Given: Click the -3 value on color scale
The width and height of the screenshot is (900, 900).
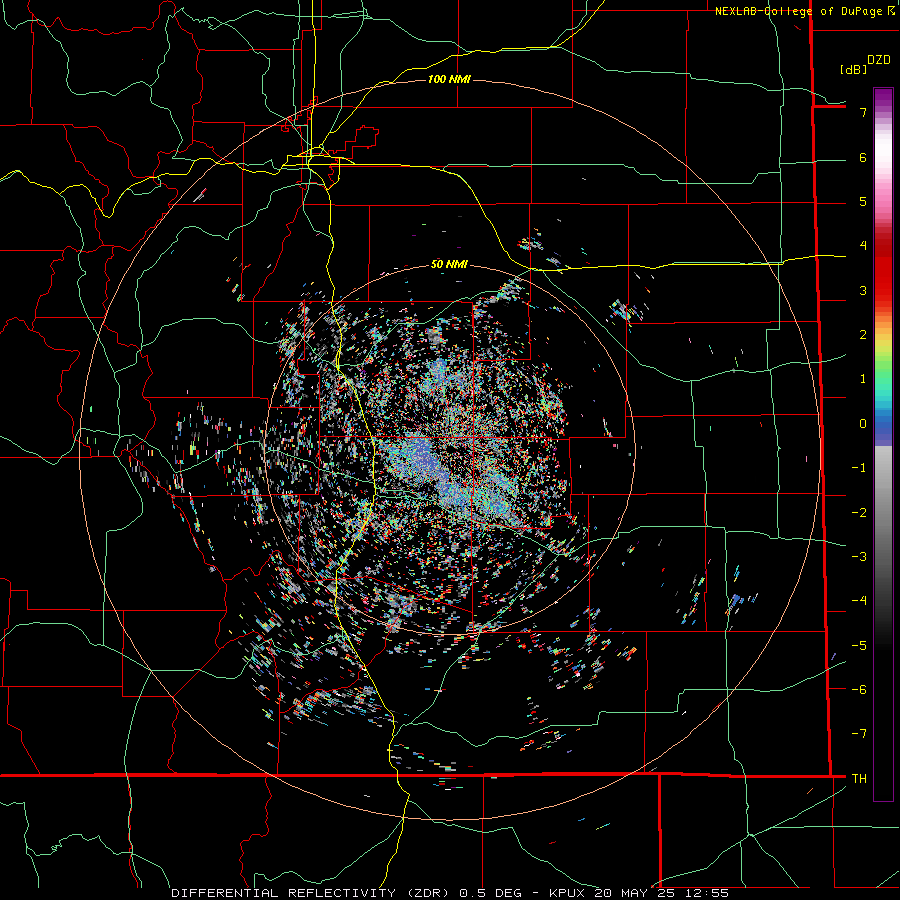Looking at the screenshot, I should pos(859,556).
